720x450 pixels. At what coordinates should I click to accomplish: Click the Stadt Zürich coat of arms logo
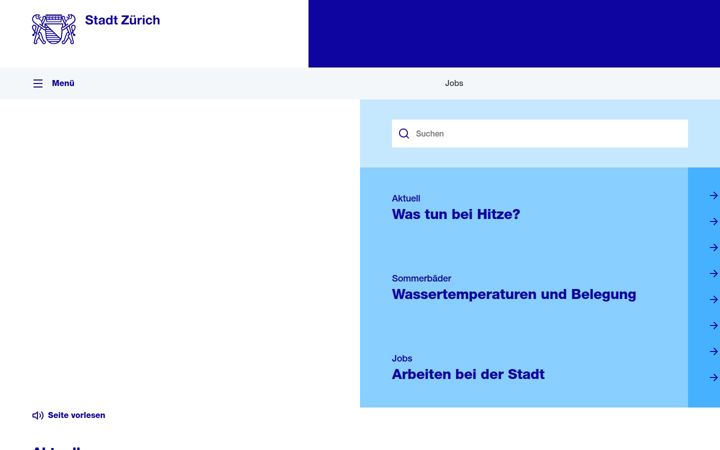pos(54,29)
